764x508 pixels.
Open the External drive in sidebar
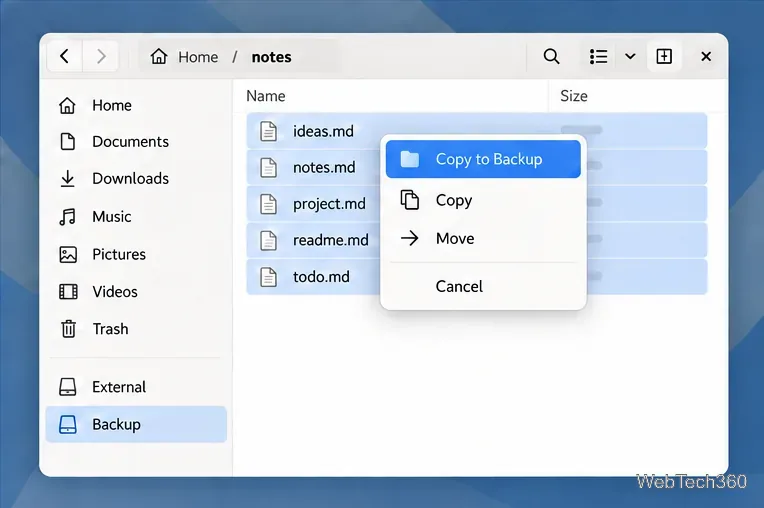136,387
